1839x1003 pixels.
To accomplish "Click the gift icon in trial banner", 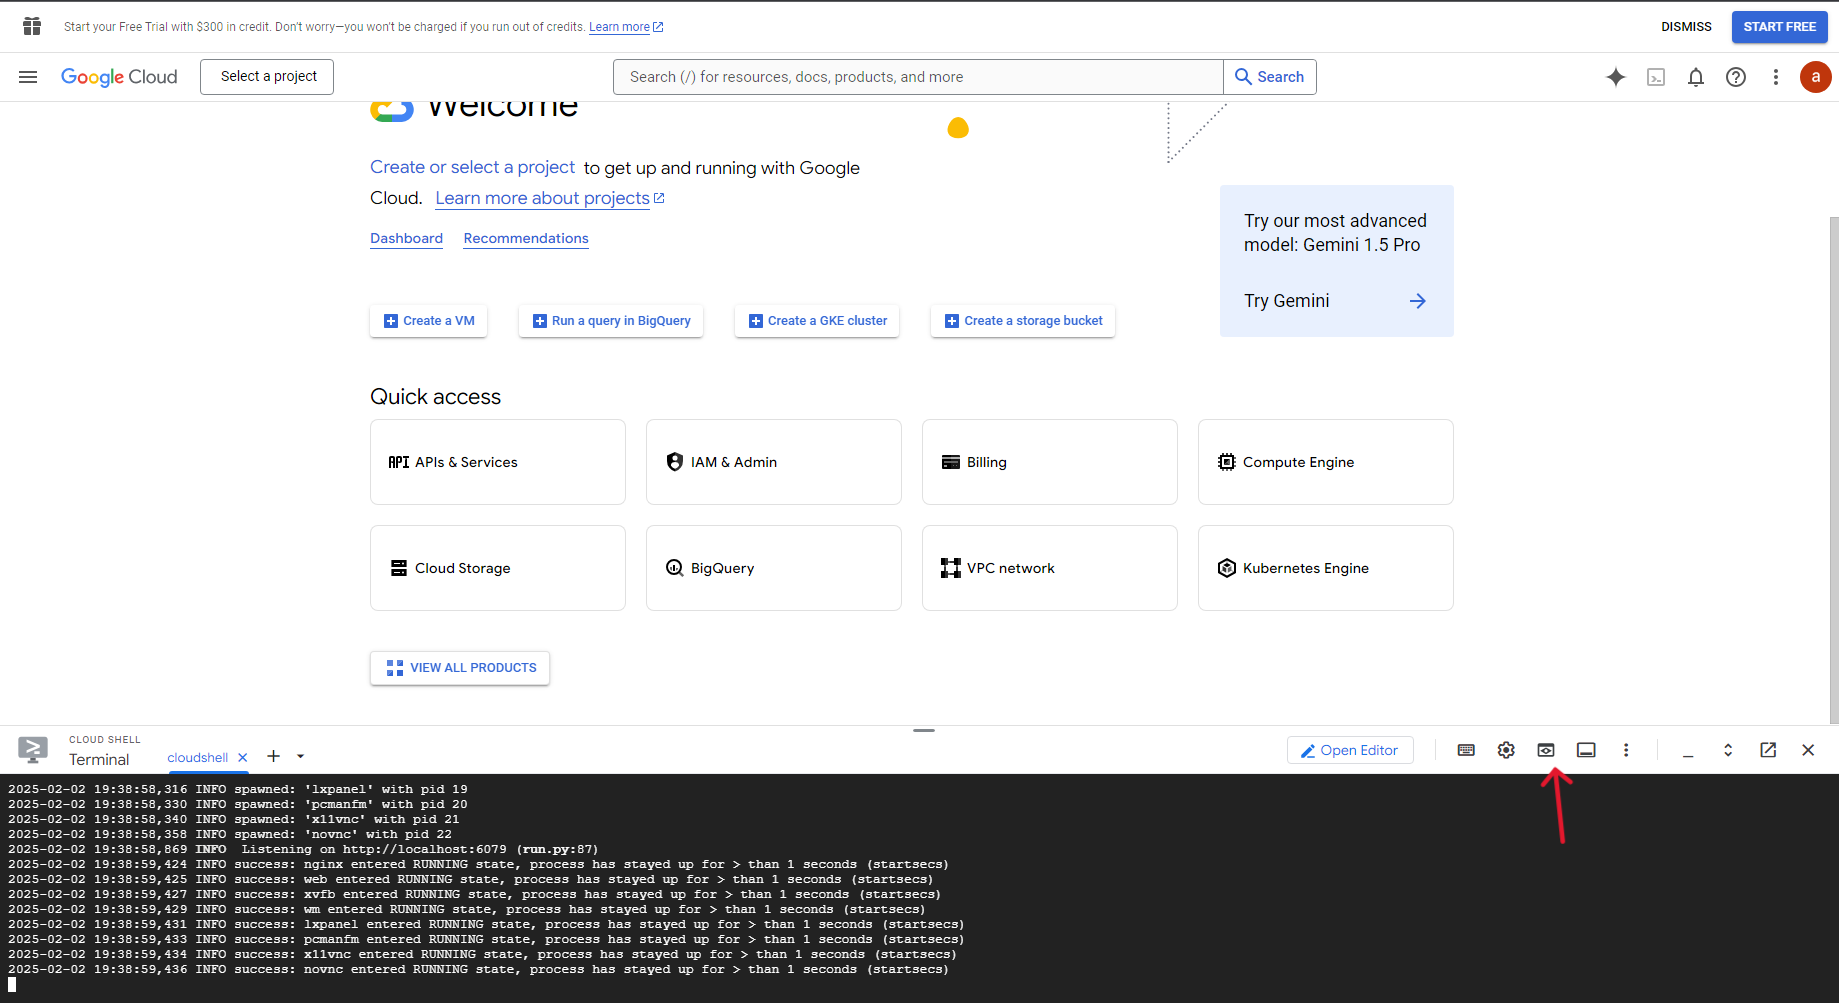I will (32, 26).
